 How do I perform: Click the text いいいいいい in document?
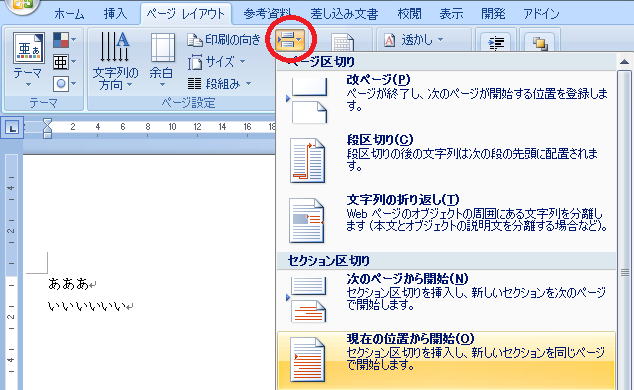87,306
